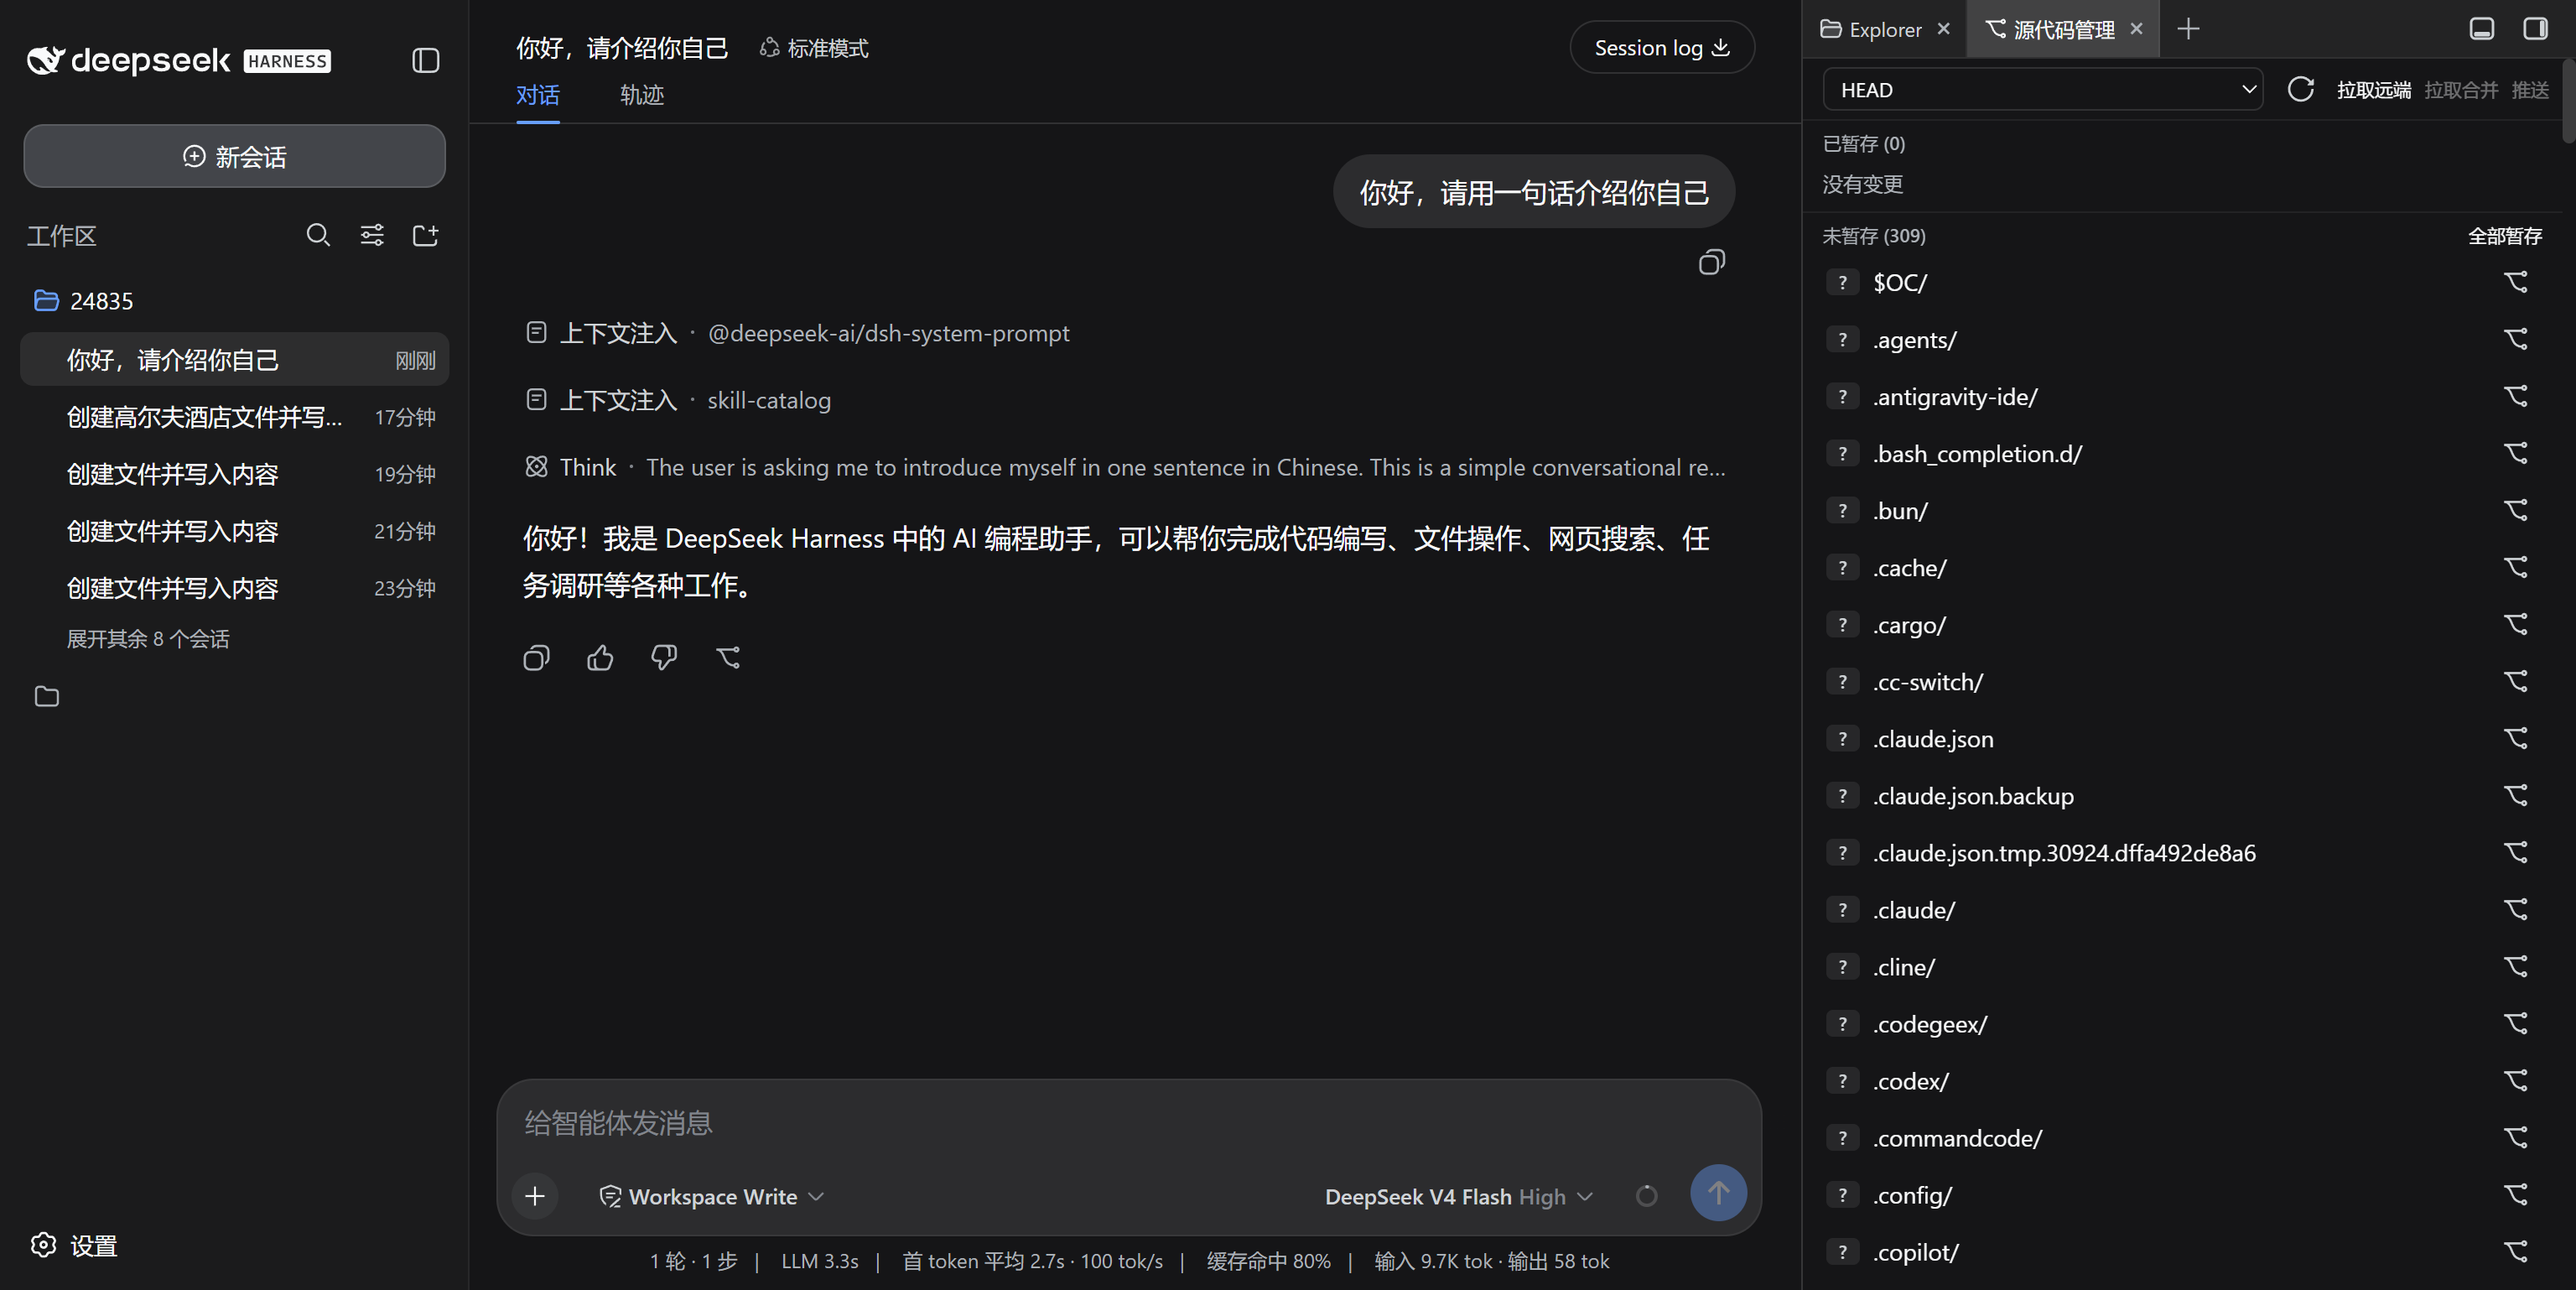
Task: Stage the .bun/ folder change
Action: (x=2515, y=510)
